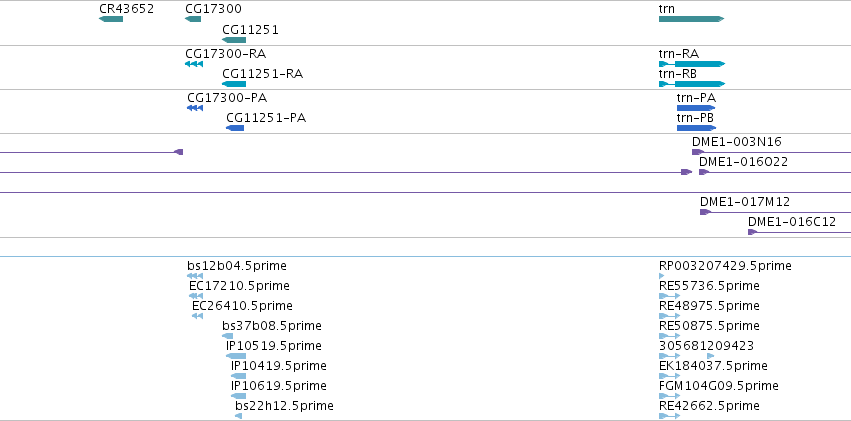Click the 305681209423 EST label
The image size is (851, 421).
[706, 346]
